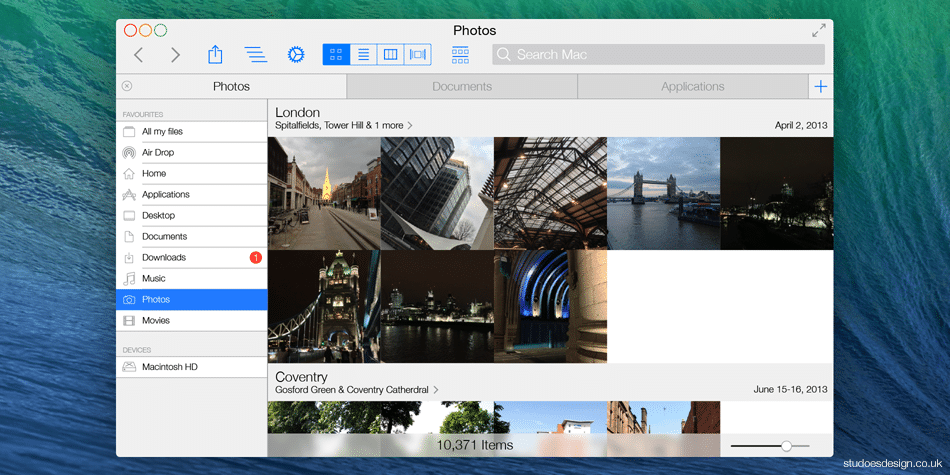Viewport: 950px width, 475px height.
Task: Expand London locations chevron
Action: pos(410,126)
